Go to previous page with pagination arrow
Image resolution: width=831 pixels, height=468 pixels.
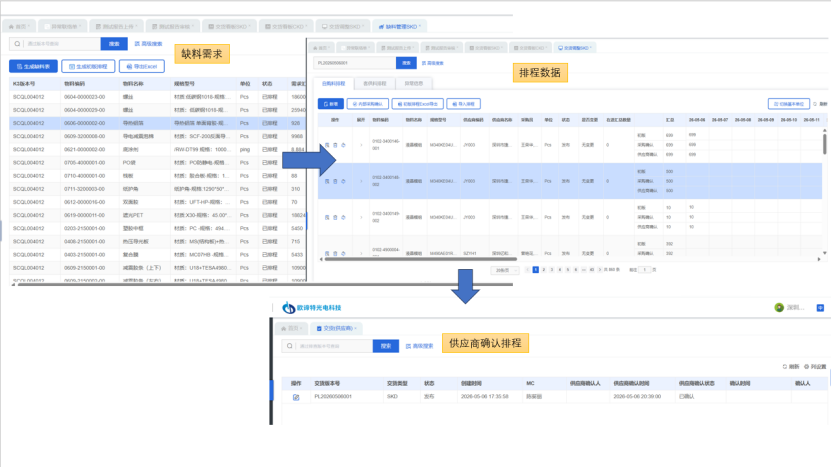(x=527, y=270)
